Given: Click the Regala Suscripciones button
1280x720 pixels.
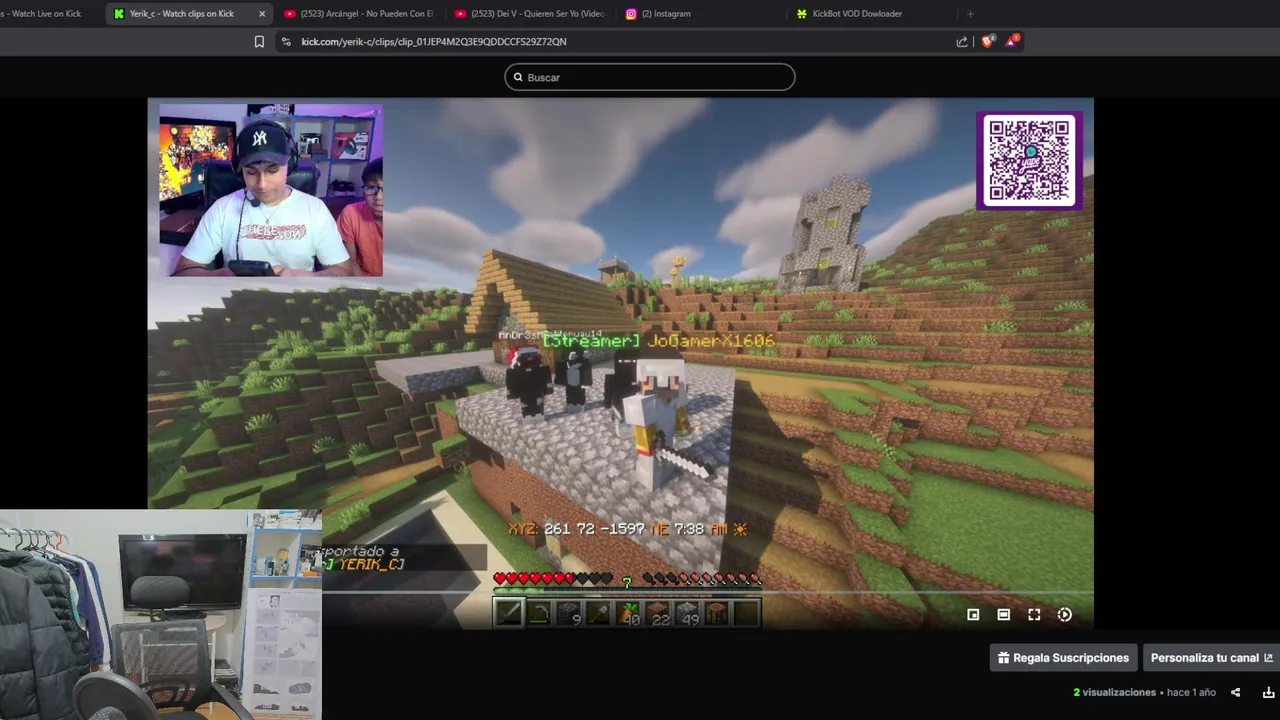Looking at the screenshot, I should click(1064, 658).
